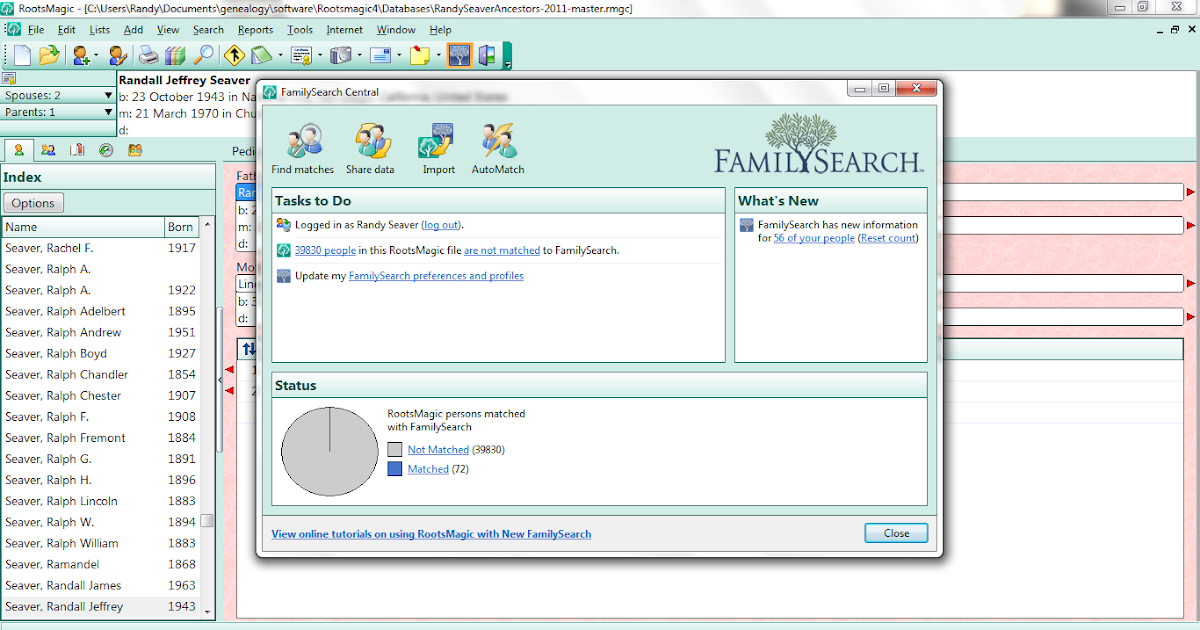Viewport: 1200px width, 630px height.
Task: Click the magnifying glass search icon
Action: click(203, 55)
